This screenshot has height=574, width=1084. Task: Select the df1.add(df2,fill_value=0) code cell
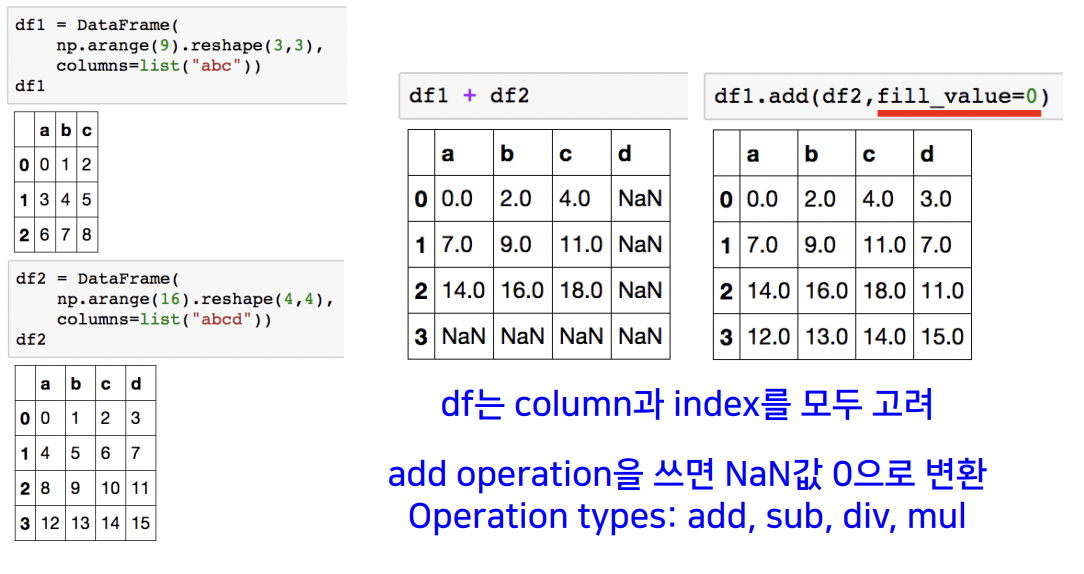coord(884,96)
